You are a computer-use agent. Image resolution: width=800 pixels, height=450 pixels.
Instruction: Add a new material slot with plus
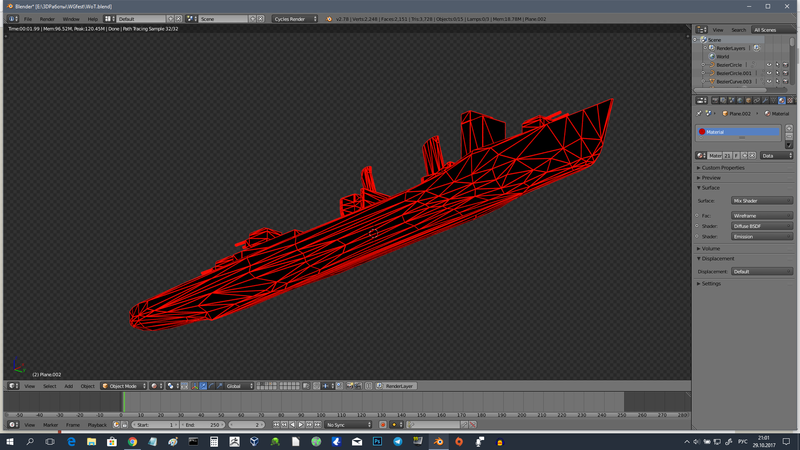pyautogui.click(x=789, y=129)
